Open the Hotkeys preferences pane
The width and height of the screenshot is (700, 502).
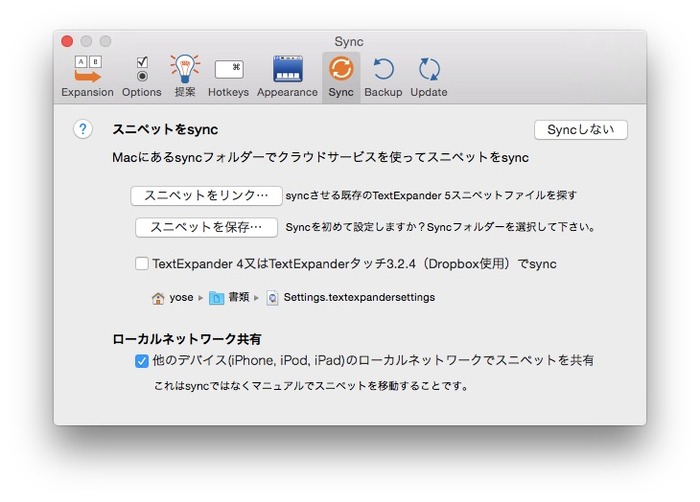[229, 76]
